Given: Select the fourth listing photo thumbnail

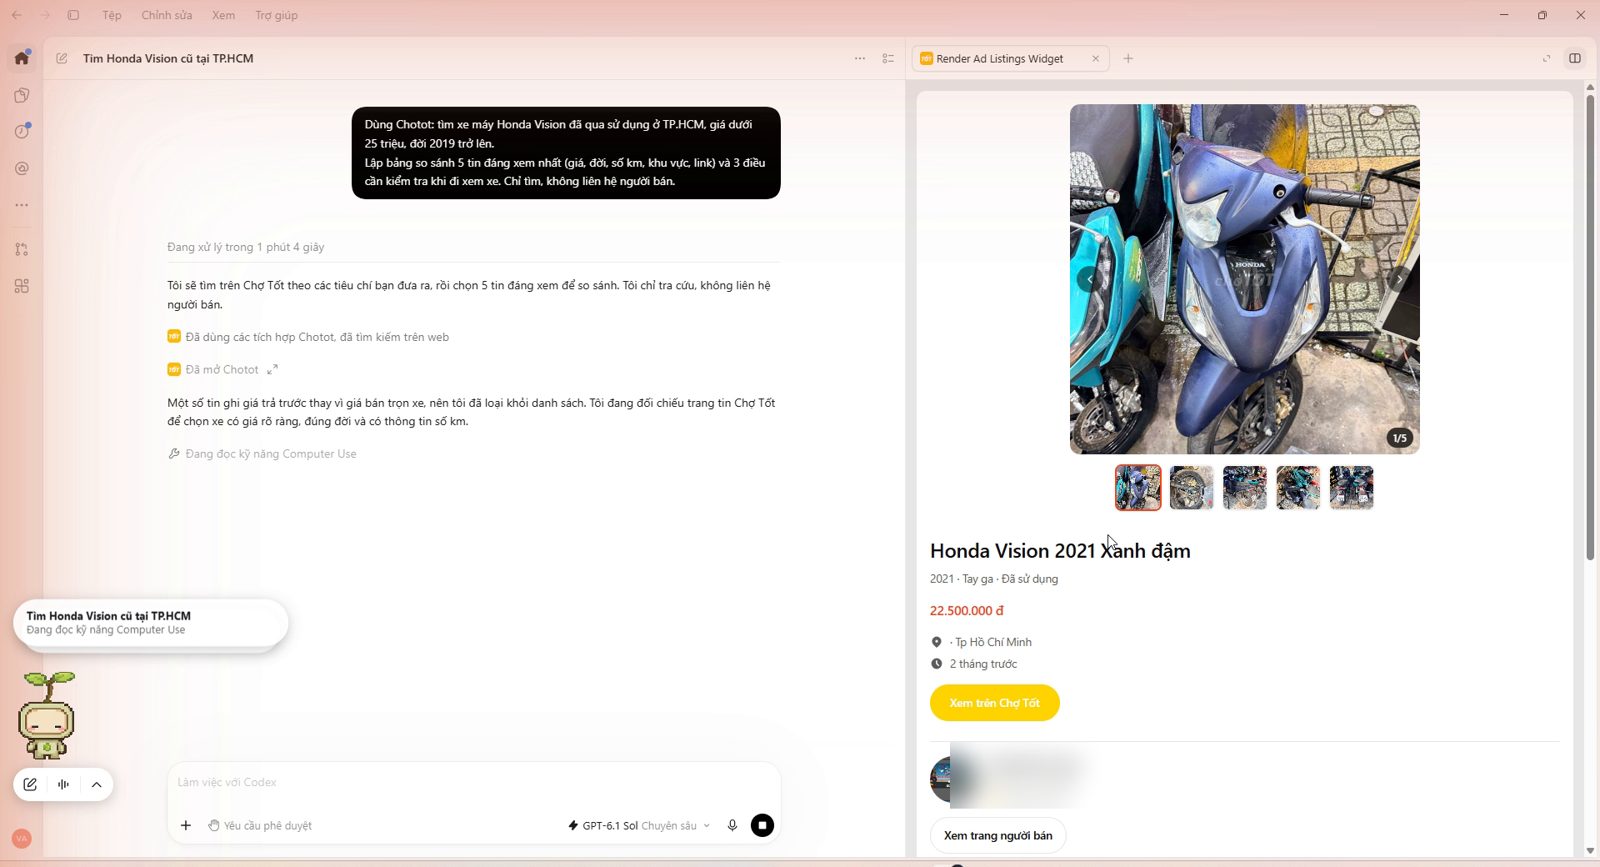Looking at the screenshot, I should click(x=1298, y=488).
